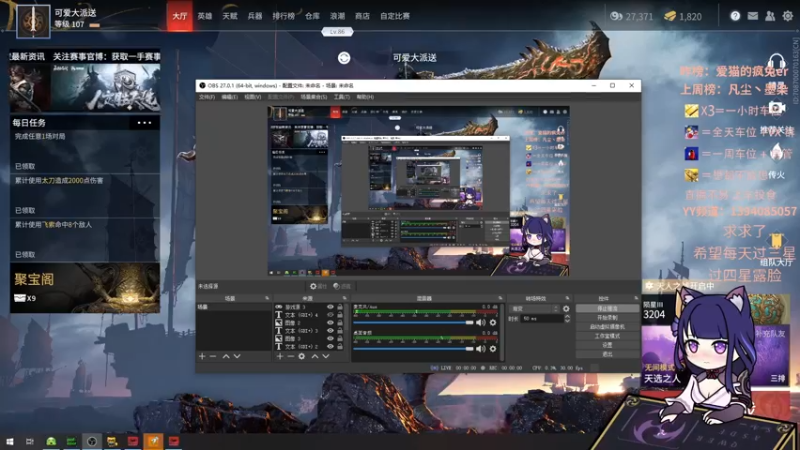800x450 pixels.
Task: Switch to the 英雄 tab in the game
Action: tap(205, 16)
